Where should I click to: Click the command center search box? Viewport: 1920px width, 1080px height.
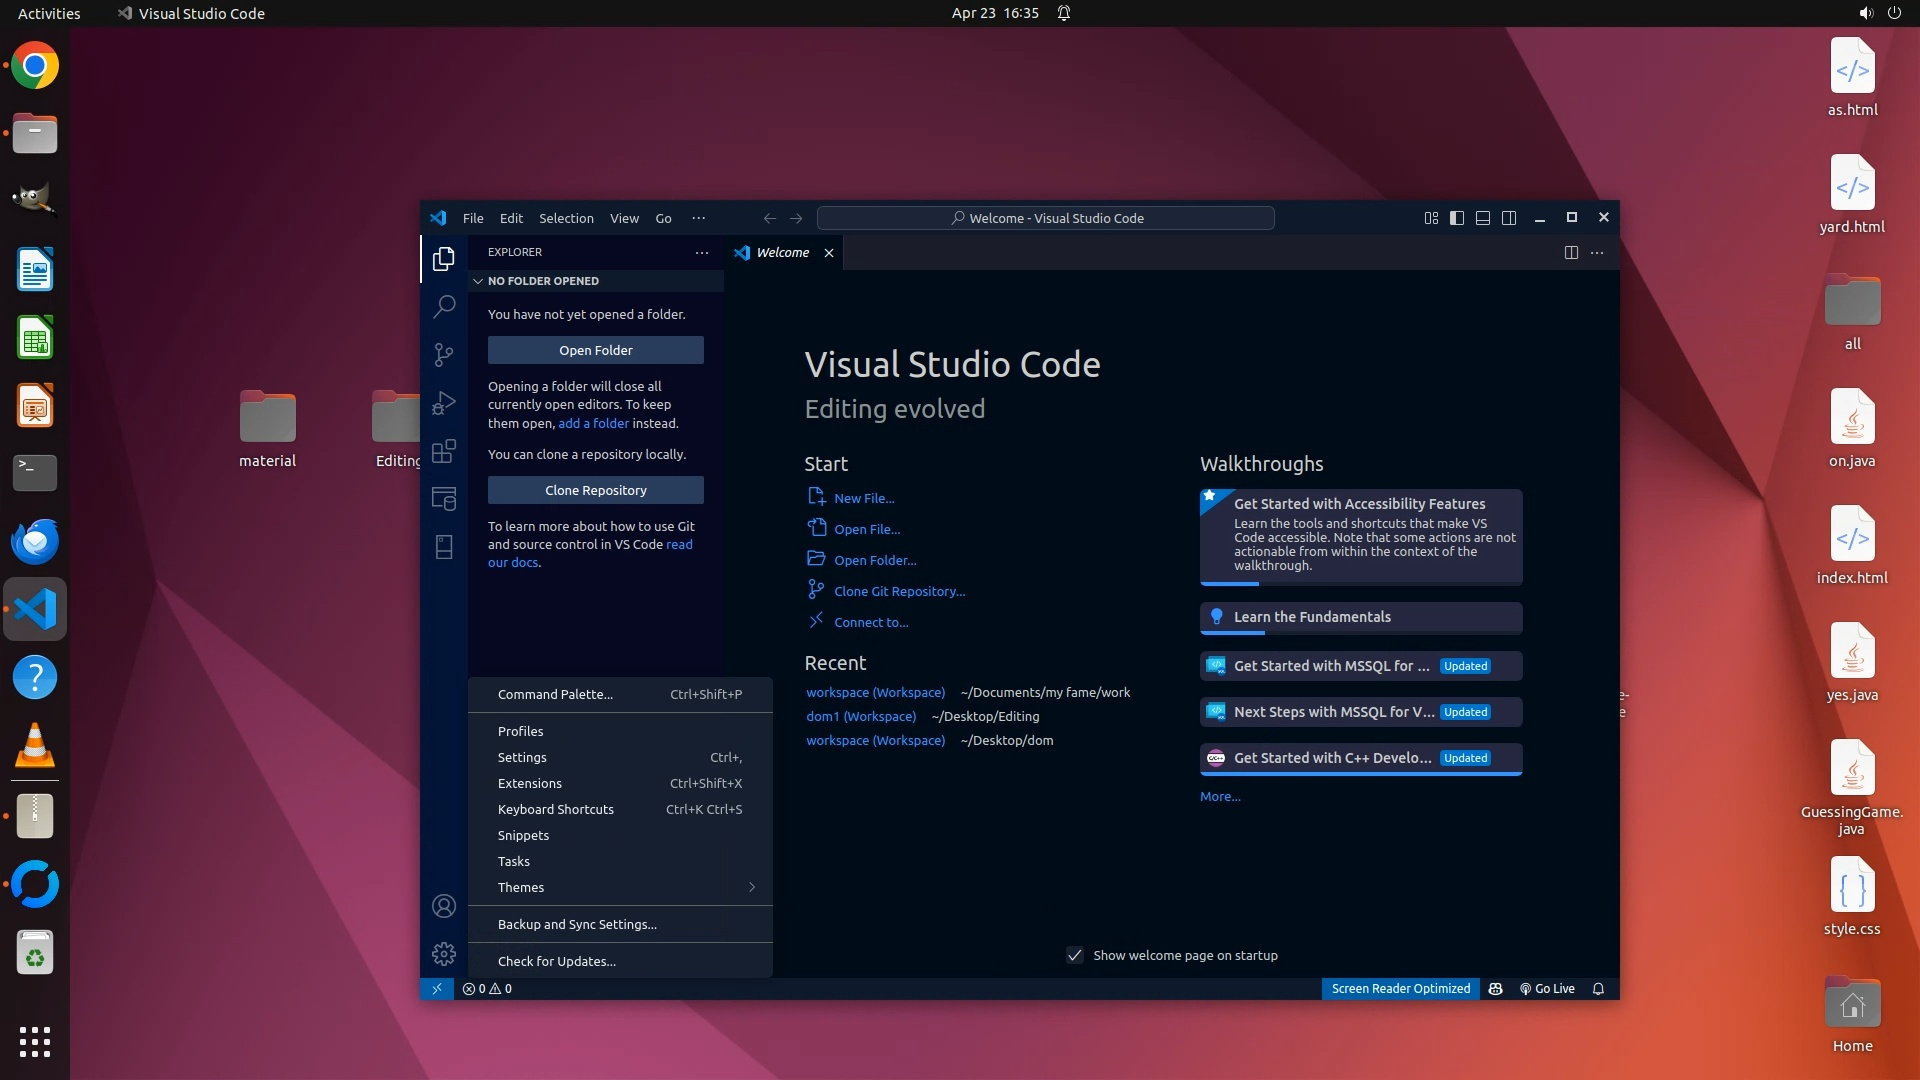[x=1046, y=218]
